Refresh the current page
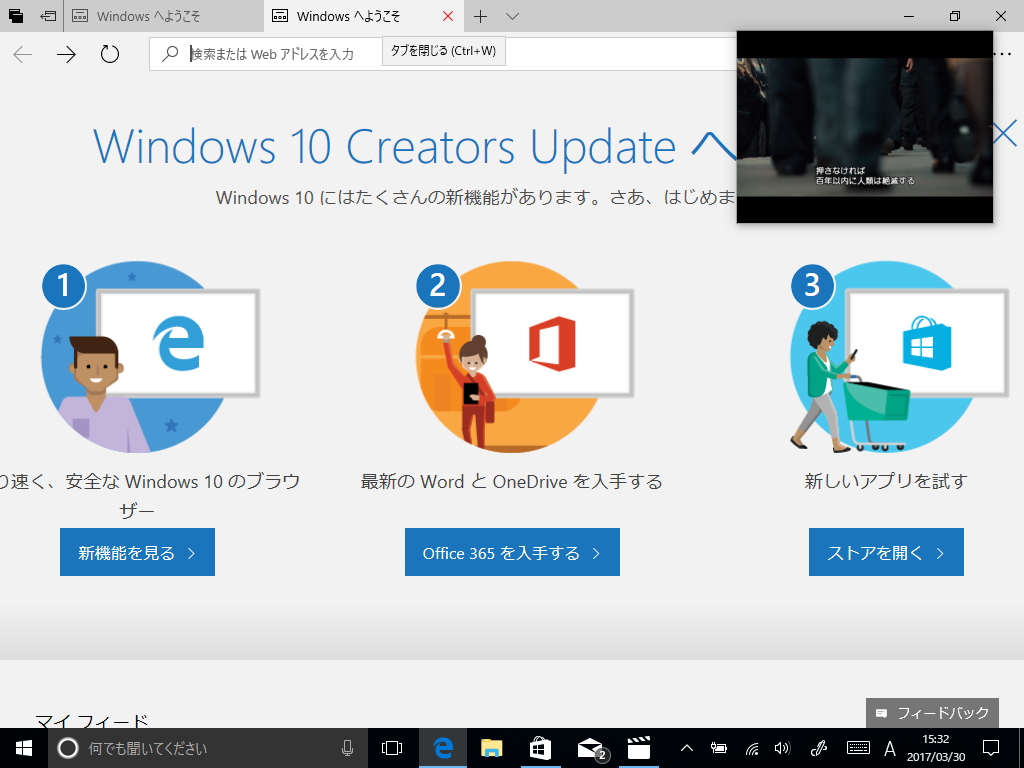This screenshot has width=1024, height=768. tap(110, 54)
